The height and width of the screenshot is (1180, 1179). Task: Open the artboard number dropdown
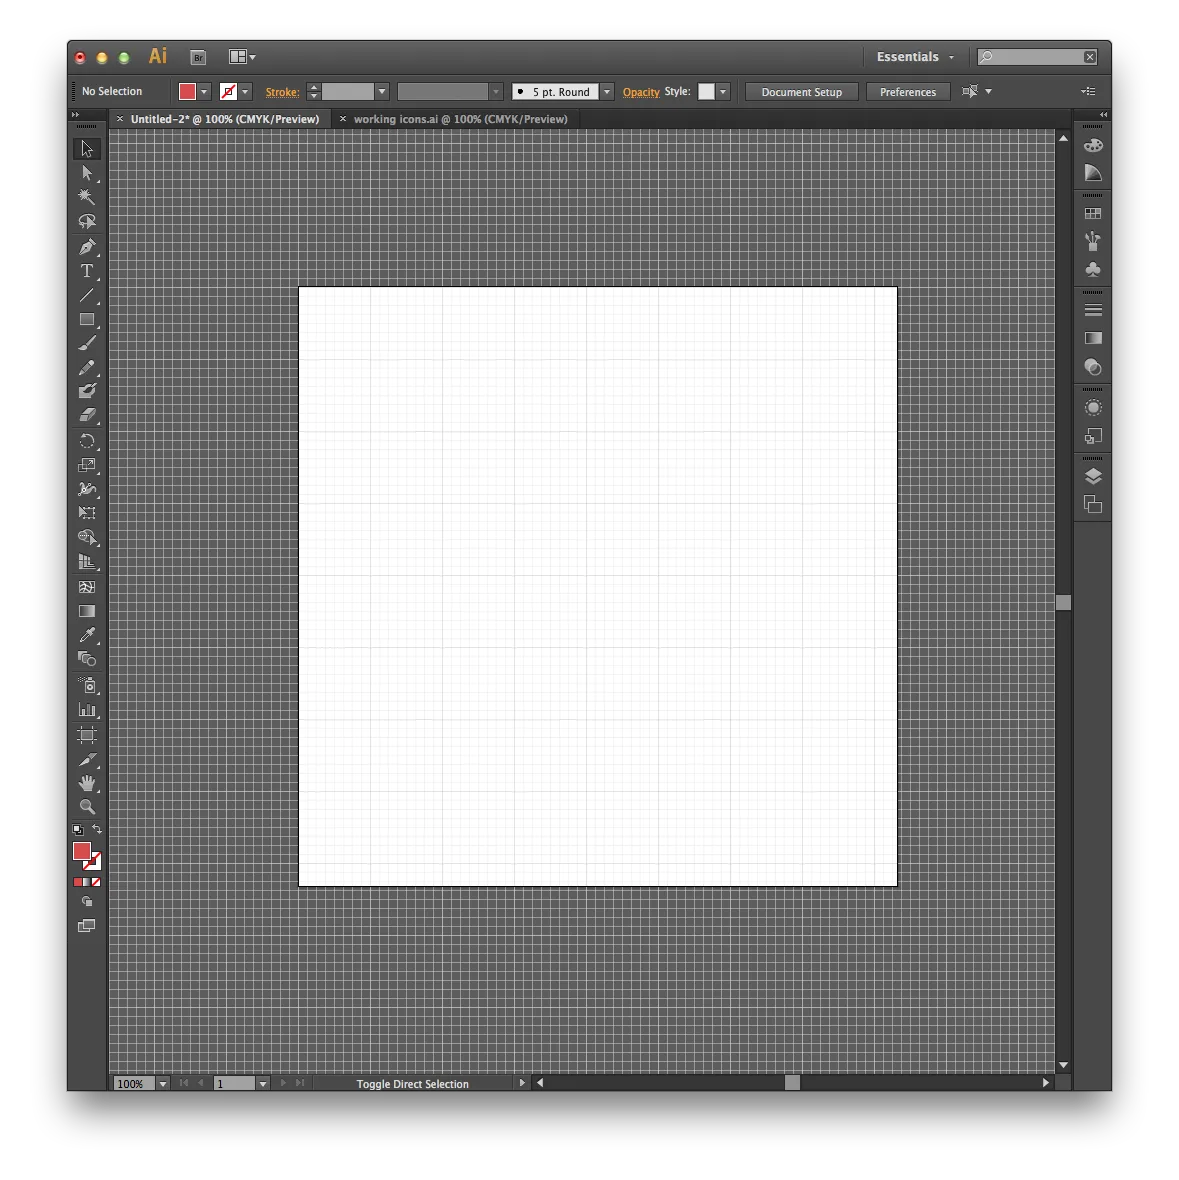pos(263,1084)
